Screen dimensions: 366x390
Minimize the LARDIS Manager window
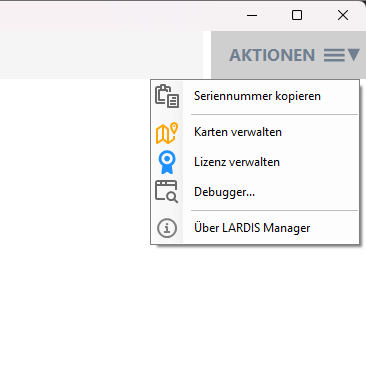coord(252,15)
